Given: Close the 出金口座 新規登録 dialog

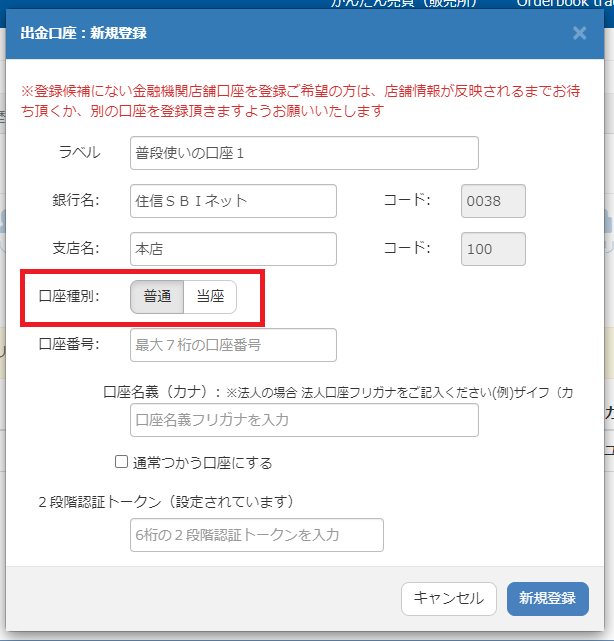Looking at the screenshot, I should (579, 33).
